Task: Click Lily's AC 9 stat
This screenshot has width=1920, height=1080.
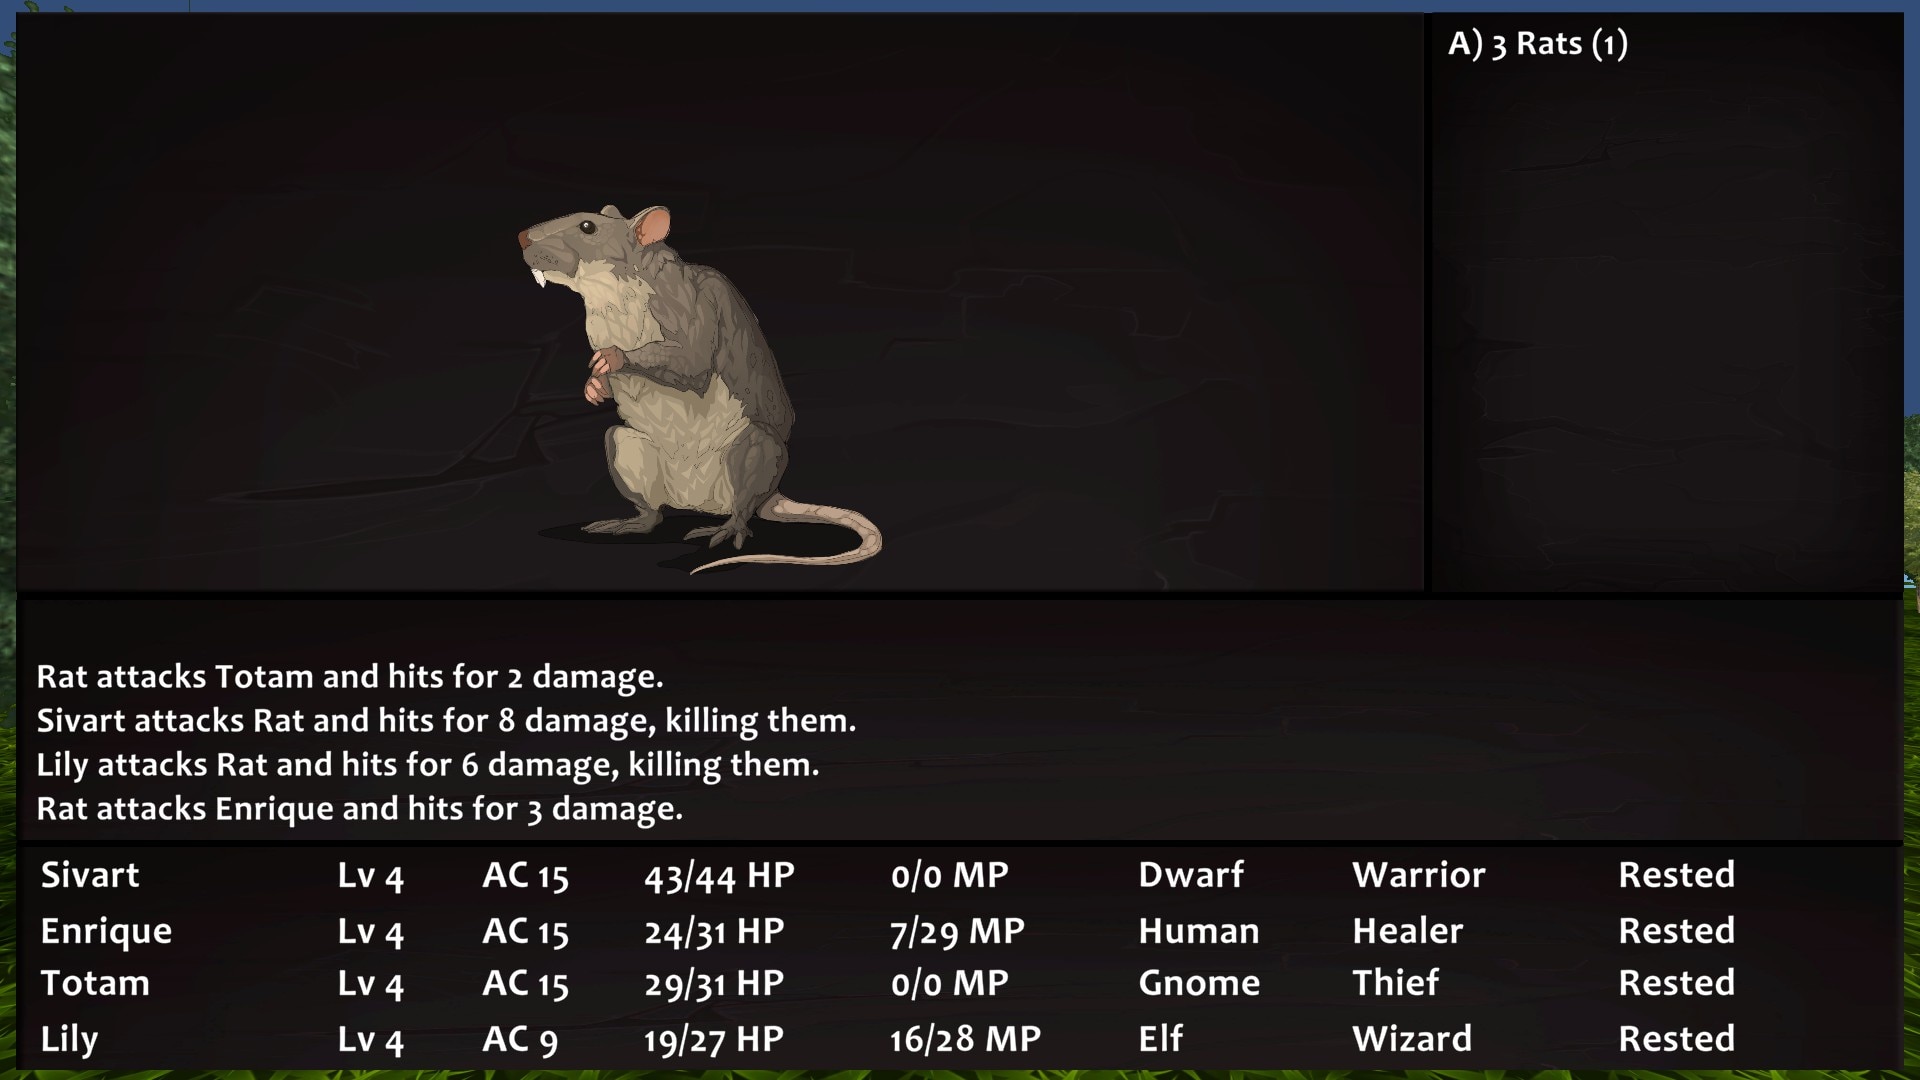Action: (x=520, y=1039)
